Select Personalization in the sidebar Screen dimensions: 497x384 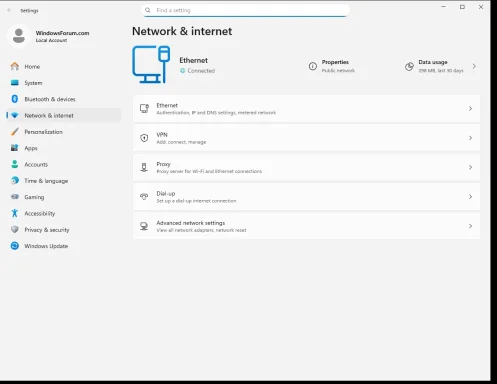tap(63, 132)
